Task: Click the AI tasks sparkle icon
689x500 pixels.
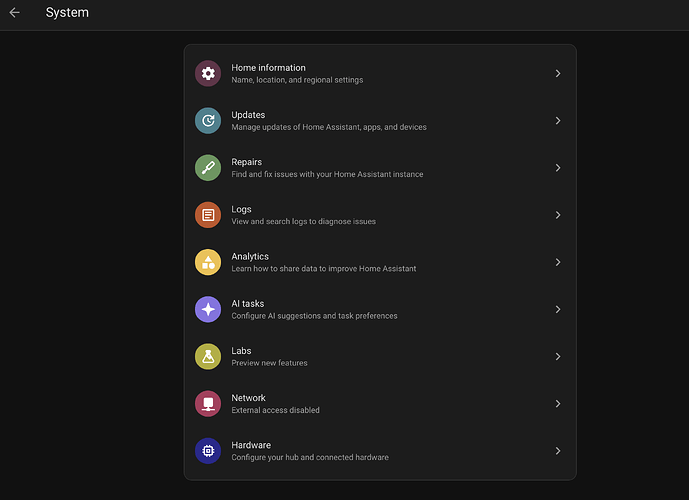Action: click(x=208, y=309)
